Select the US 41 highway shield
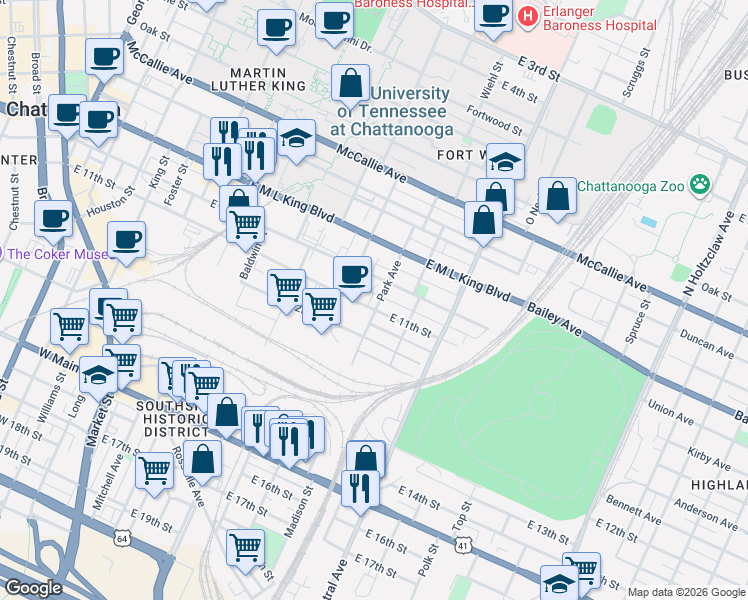This screenshot has height=600, width=748. (x=463, y=546)
